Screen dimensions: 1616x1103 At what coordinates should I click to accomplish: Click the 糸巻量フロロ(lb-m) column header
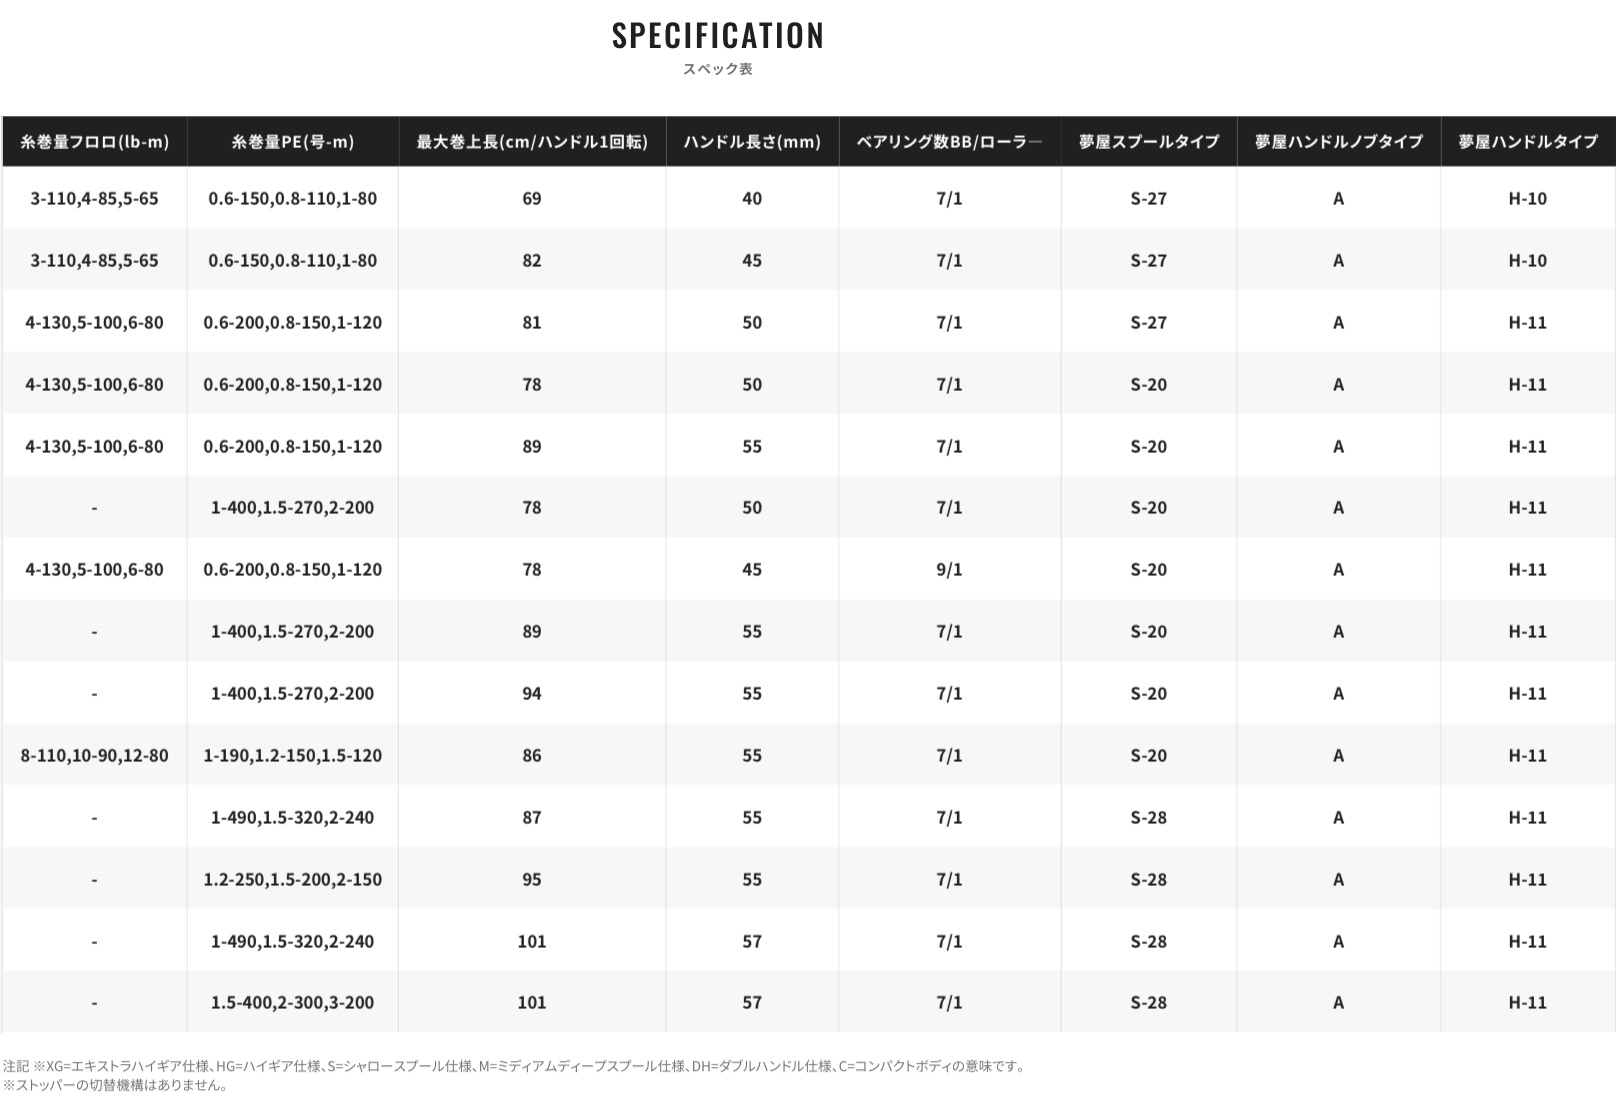click(x=94, y=142)
